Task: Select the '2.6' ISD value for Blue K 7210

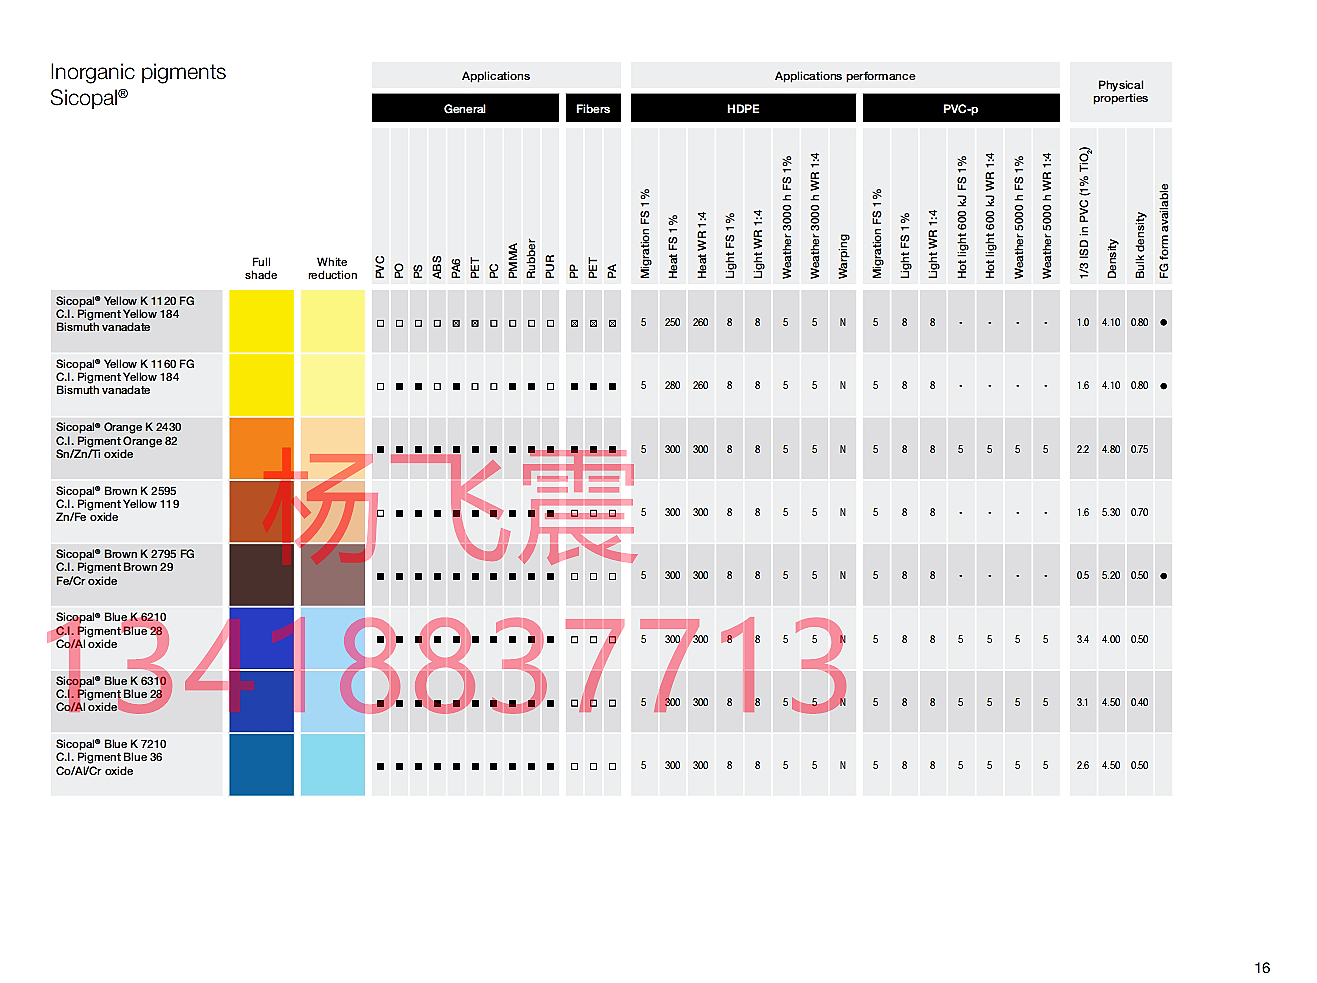Action: pos(1083,765)
